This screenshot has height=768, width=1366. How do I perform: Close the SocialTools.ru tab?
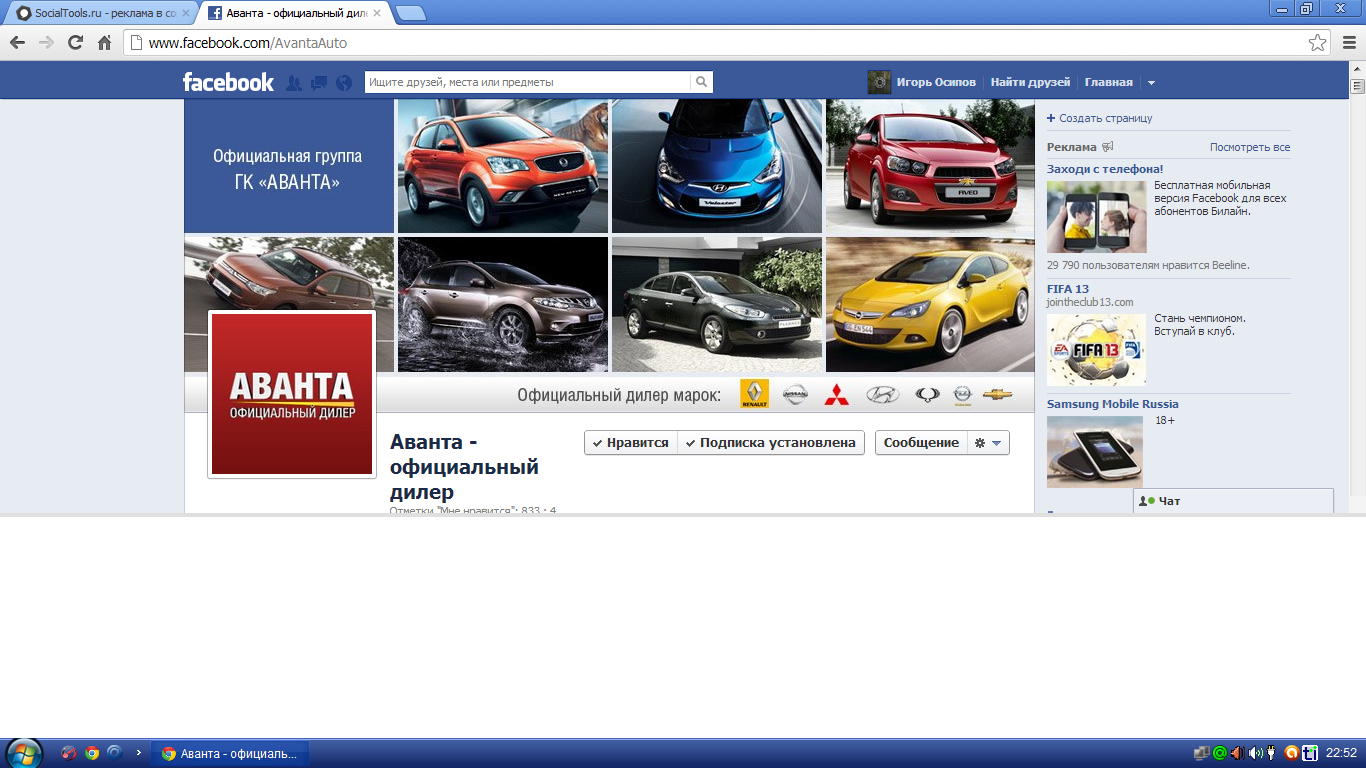pos(185,13)
